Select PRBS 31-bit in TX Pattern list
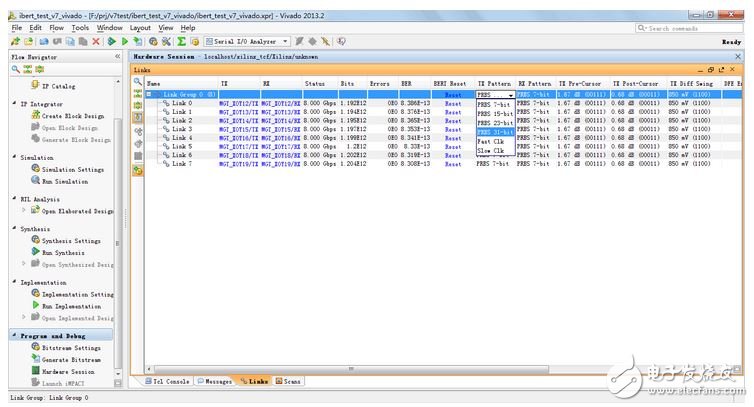The width and height of the screenshot is (754, 407). (495, 132)
